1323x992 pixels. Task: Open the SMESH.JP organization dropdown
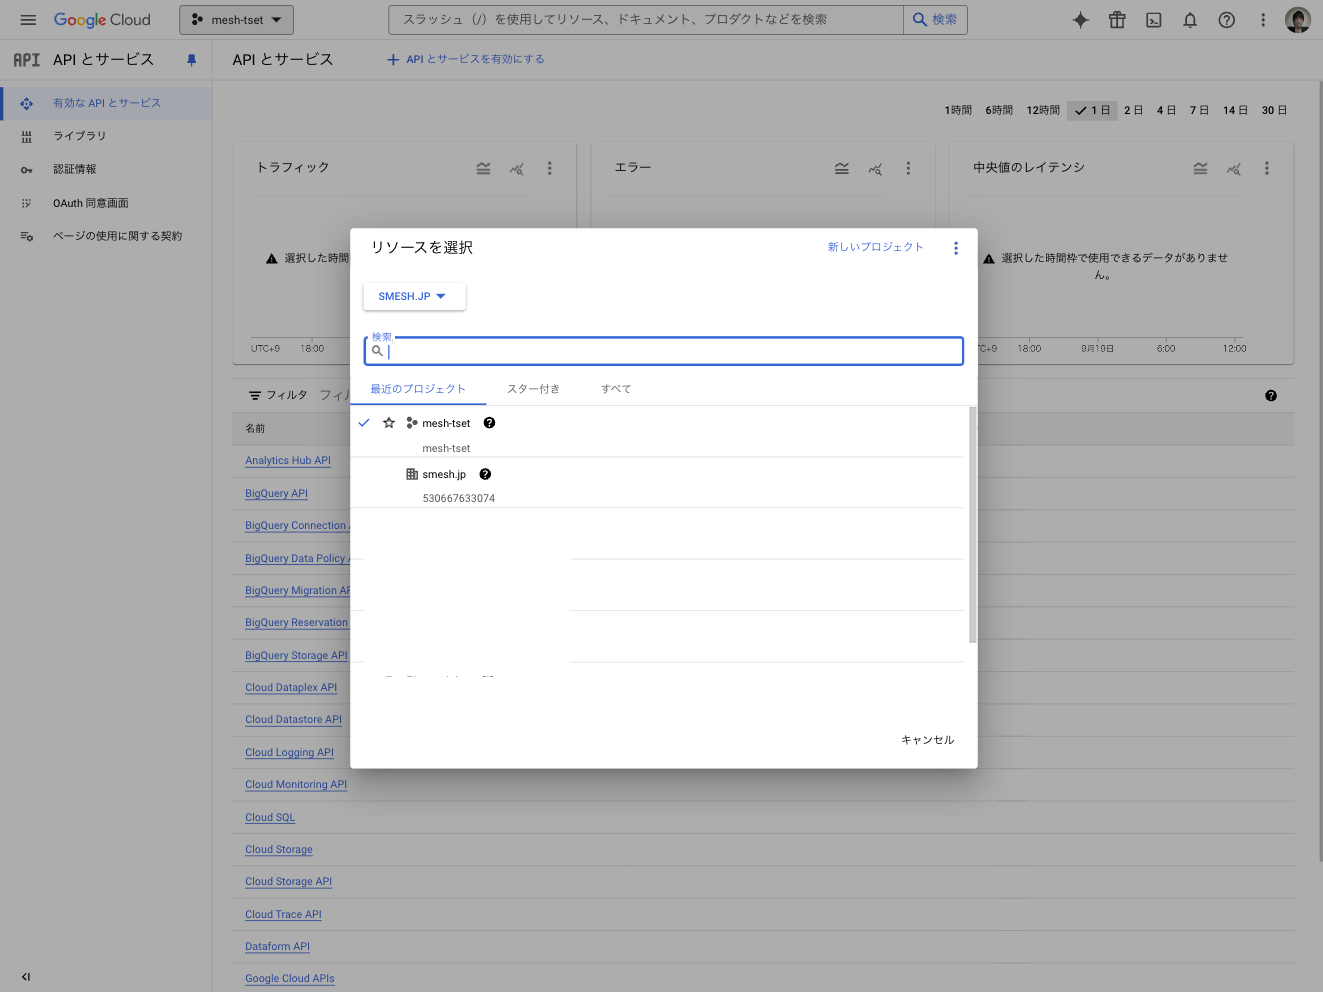[x=414, y=296]
